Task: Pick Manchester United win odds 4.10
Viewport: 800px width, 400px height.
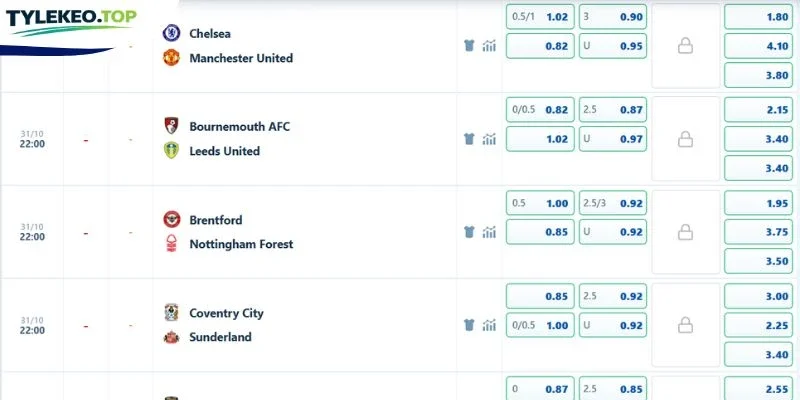Action: [759, 46]
